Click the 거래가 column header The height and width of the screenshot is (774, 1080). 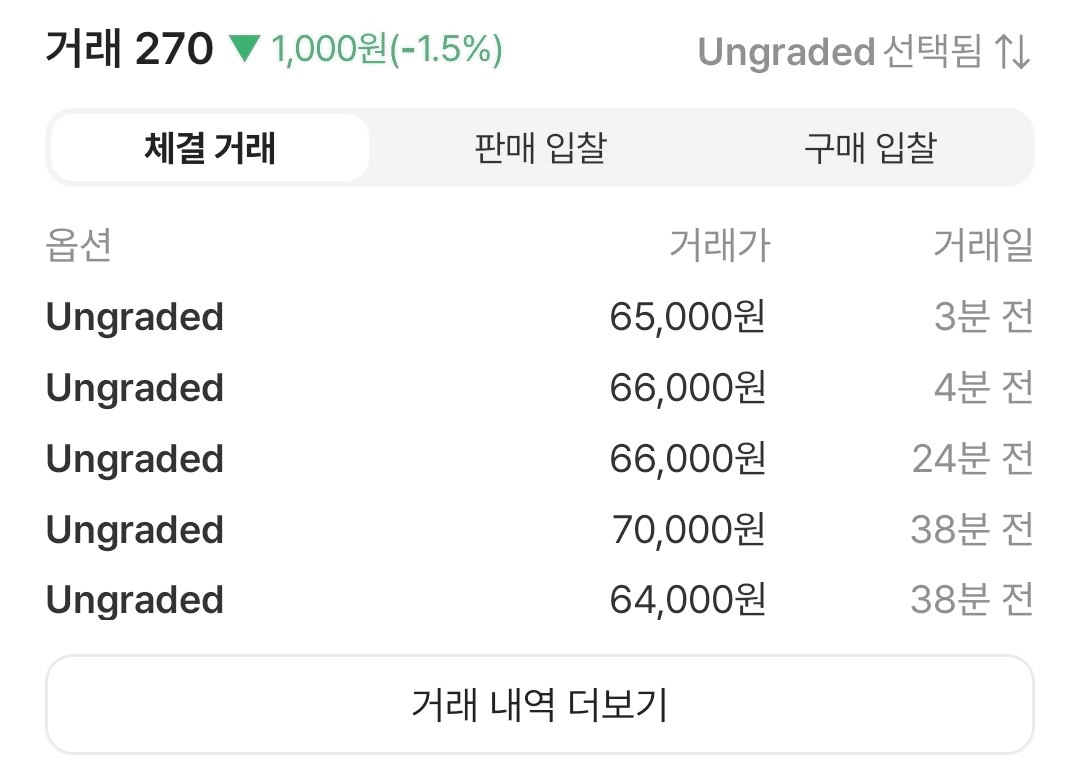pyautogui.click(x=720, y=244)
